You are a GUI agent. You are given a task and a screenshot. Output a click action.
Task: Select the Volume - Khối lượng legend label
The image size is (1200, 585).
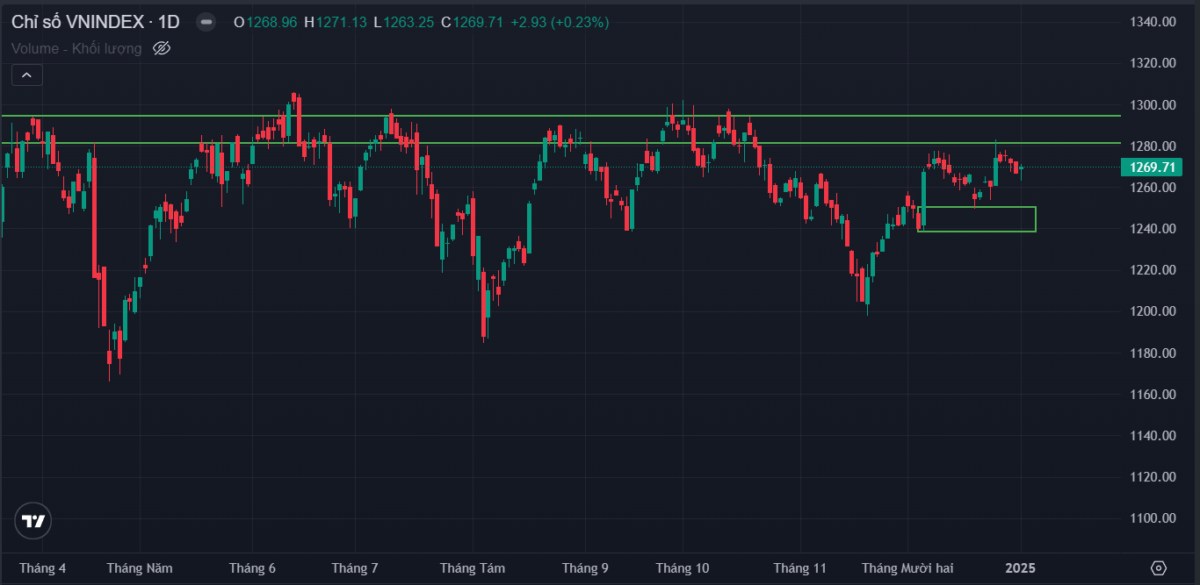(76, 47)
